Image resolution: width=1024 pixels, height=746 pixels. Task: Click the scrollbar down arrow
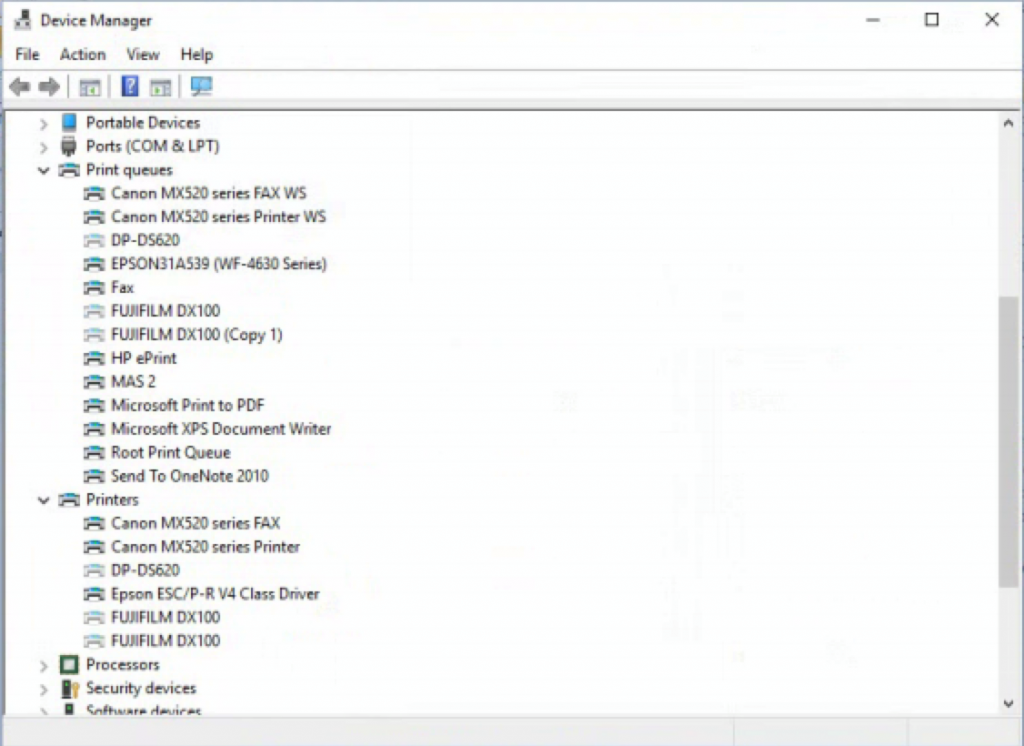1008,703
